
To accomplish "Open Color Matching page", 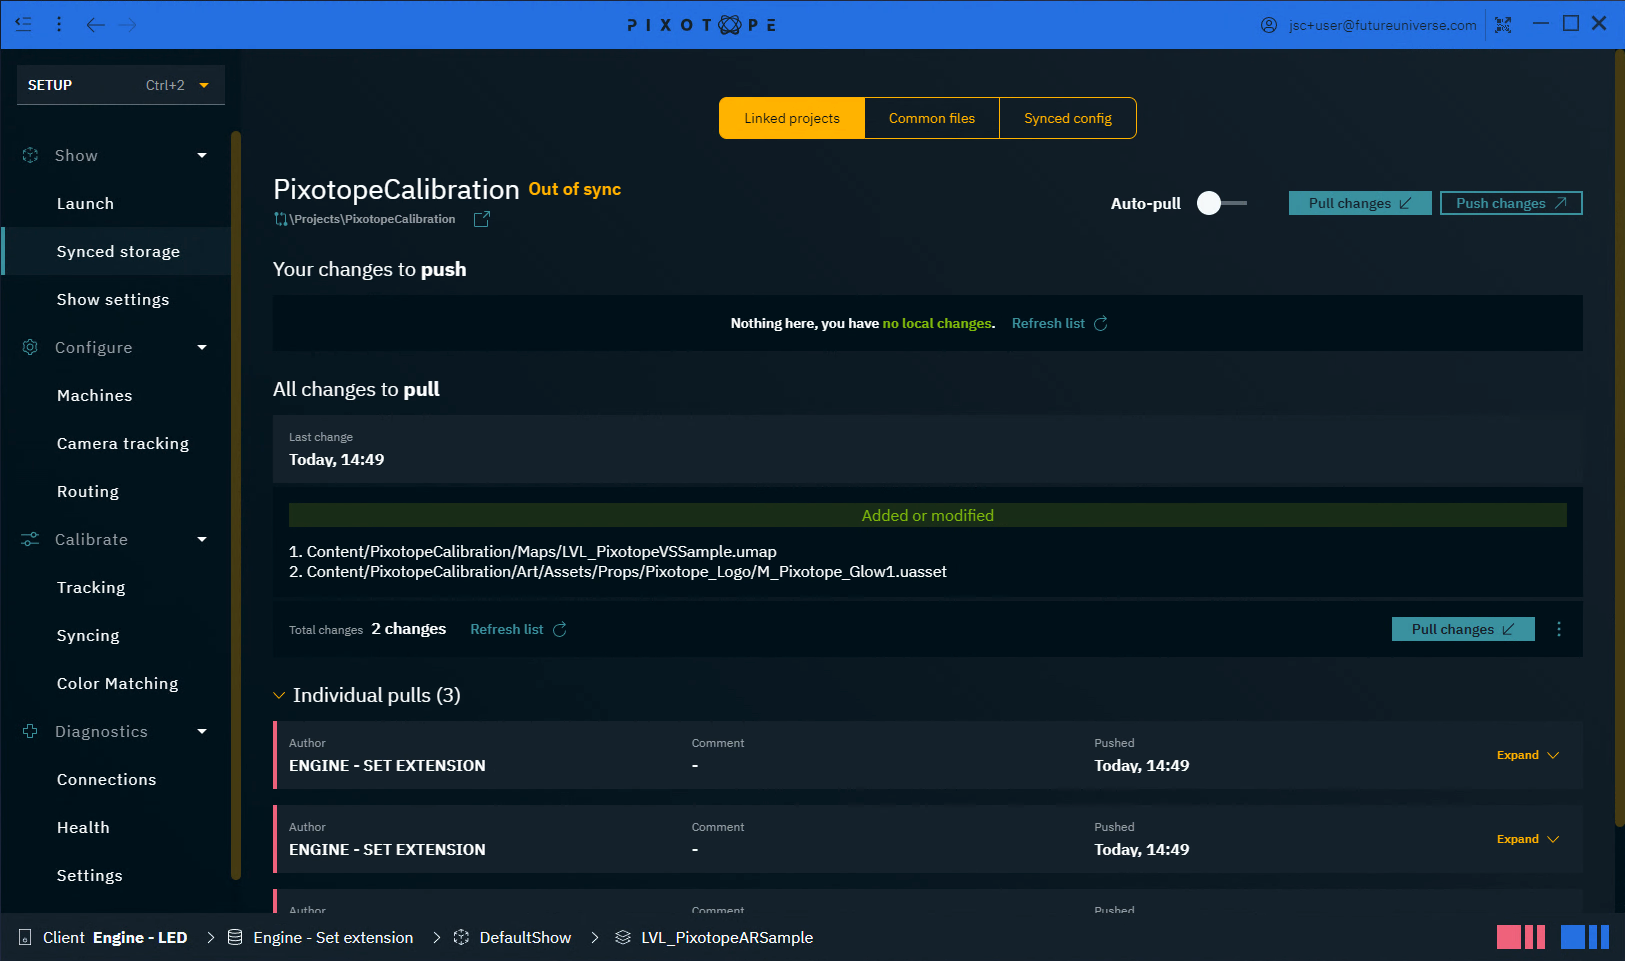I will pos(117,683).
